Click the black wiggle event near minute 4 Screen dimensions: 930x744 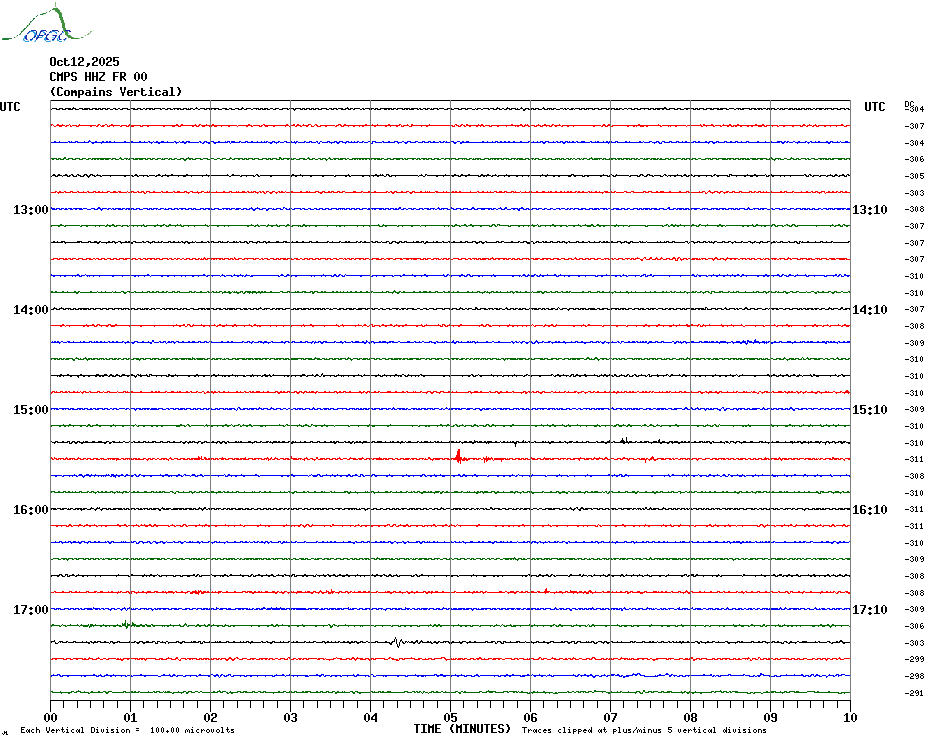(x=396, y=642)
